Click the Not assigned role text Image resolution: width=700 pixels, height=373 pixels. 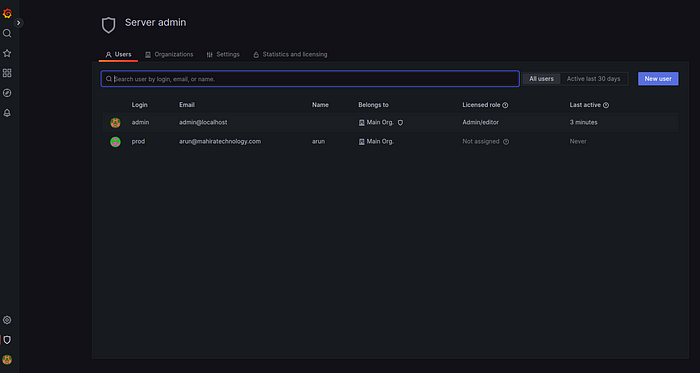pyautogui.click(x=481, y=141)
